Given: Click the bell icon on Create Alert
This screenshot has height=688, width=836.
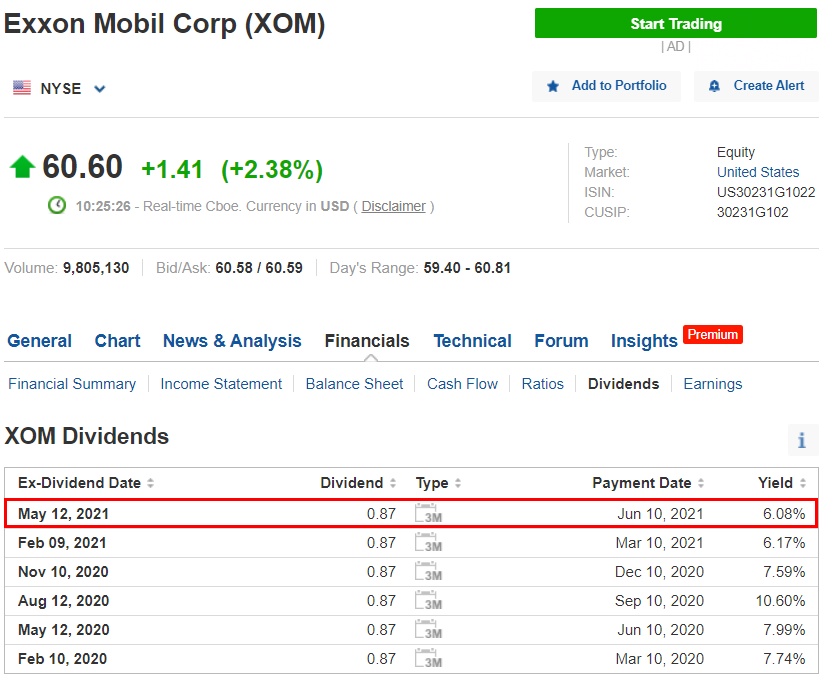Looking at the screenshot, I should coord(714,86).
